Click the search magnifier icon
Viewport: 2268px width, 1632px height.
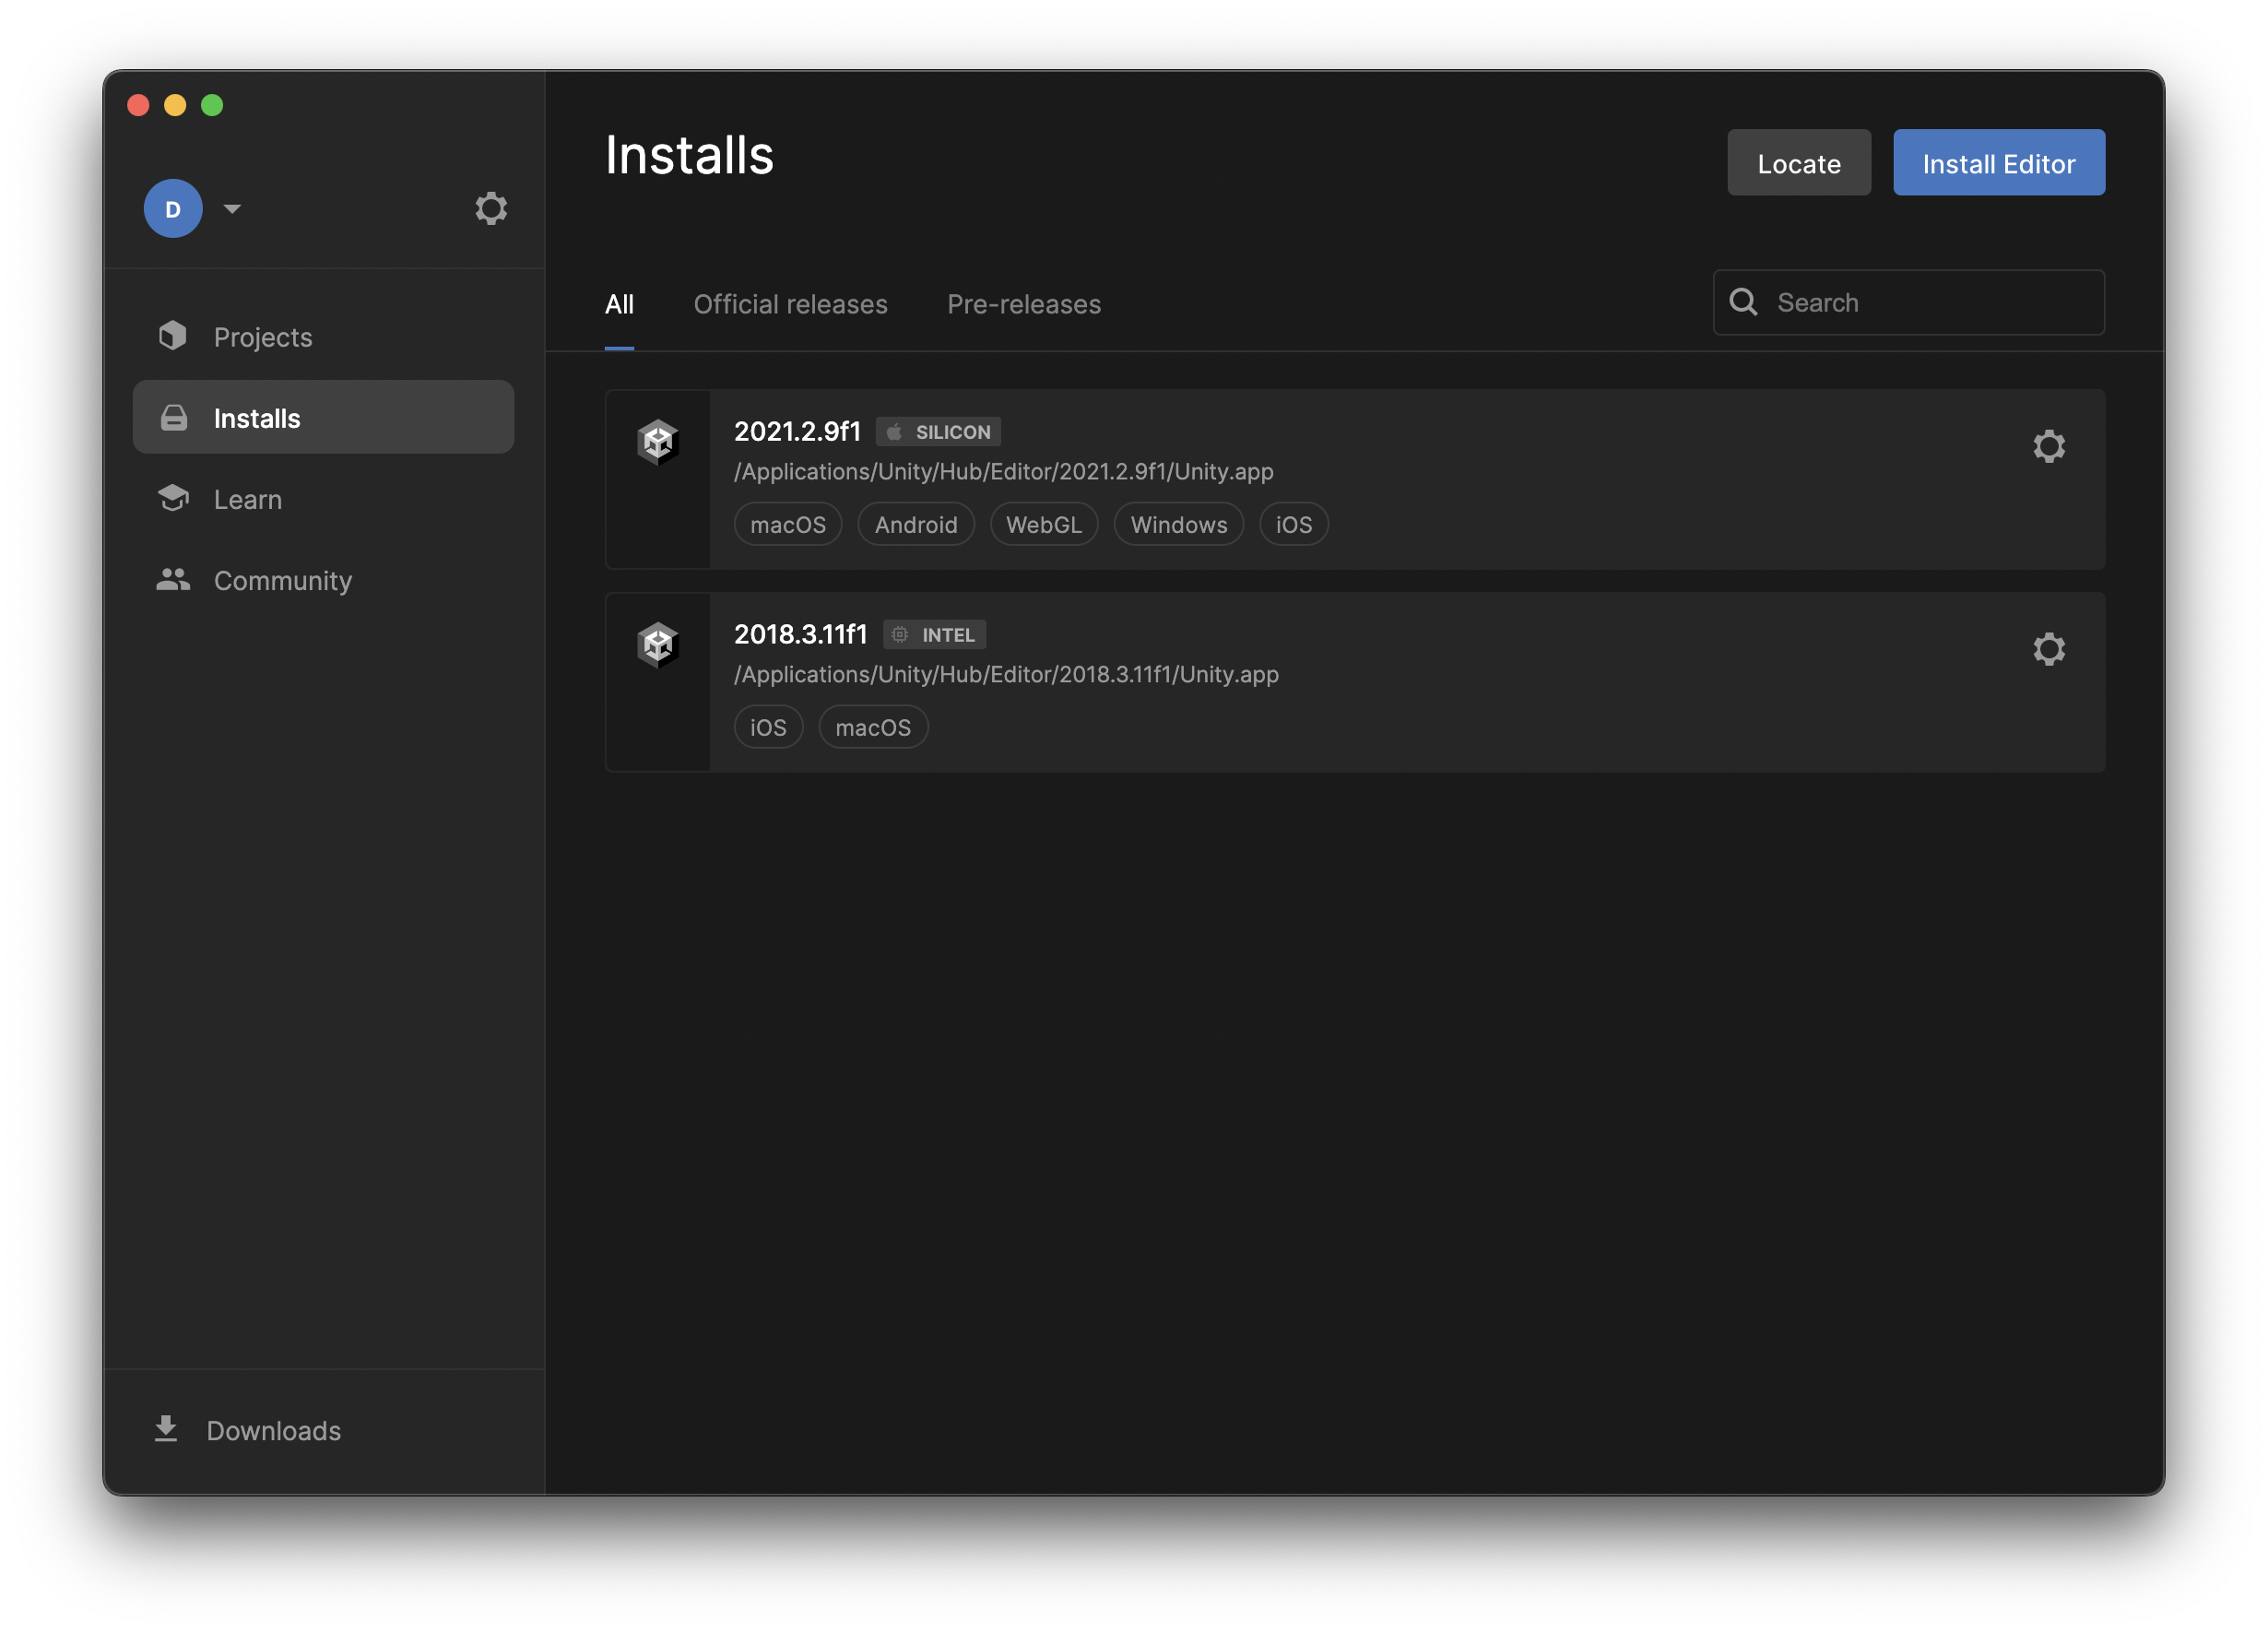(1743, 302)
